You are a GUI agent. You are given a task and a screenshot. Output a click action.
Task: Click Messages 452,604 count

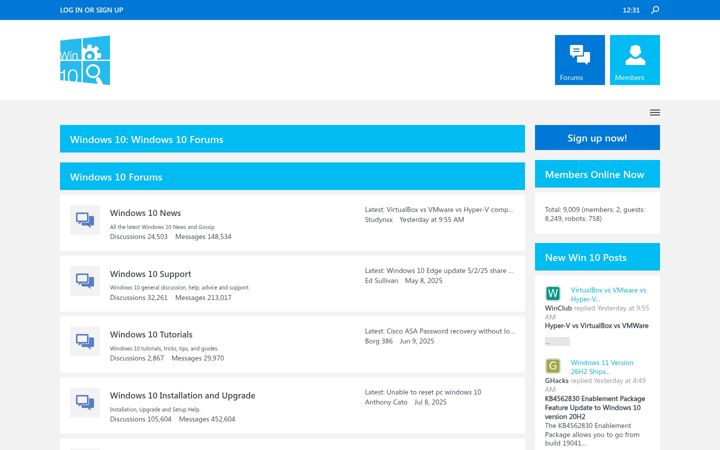click(207, 419)
